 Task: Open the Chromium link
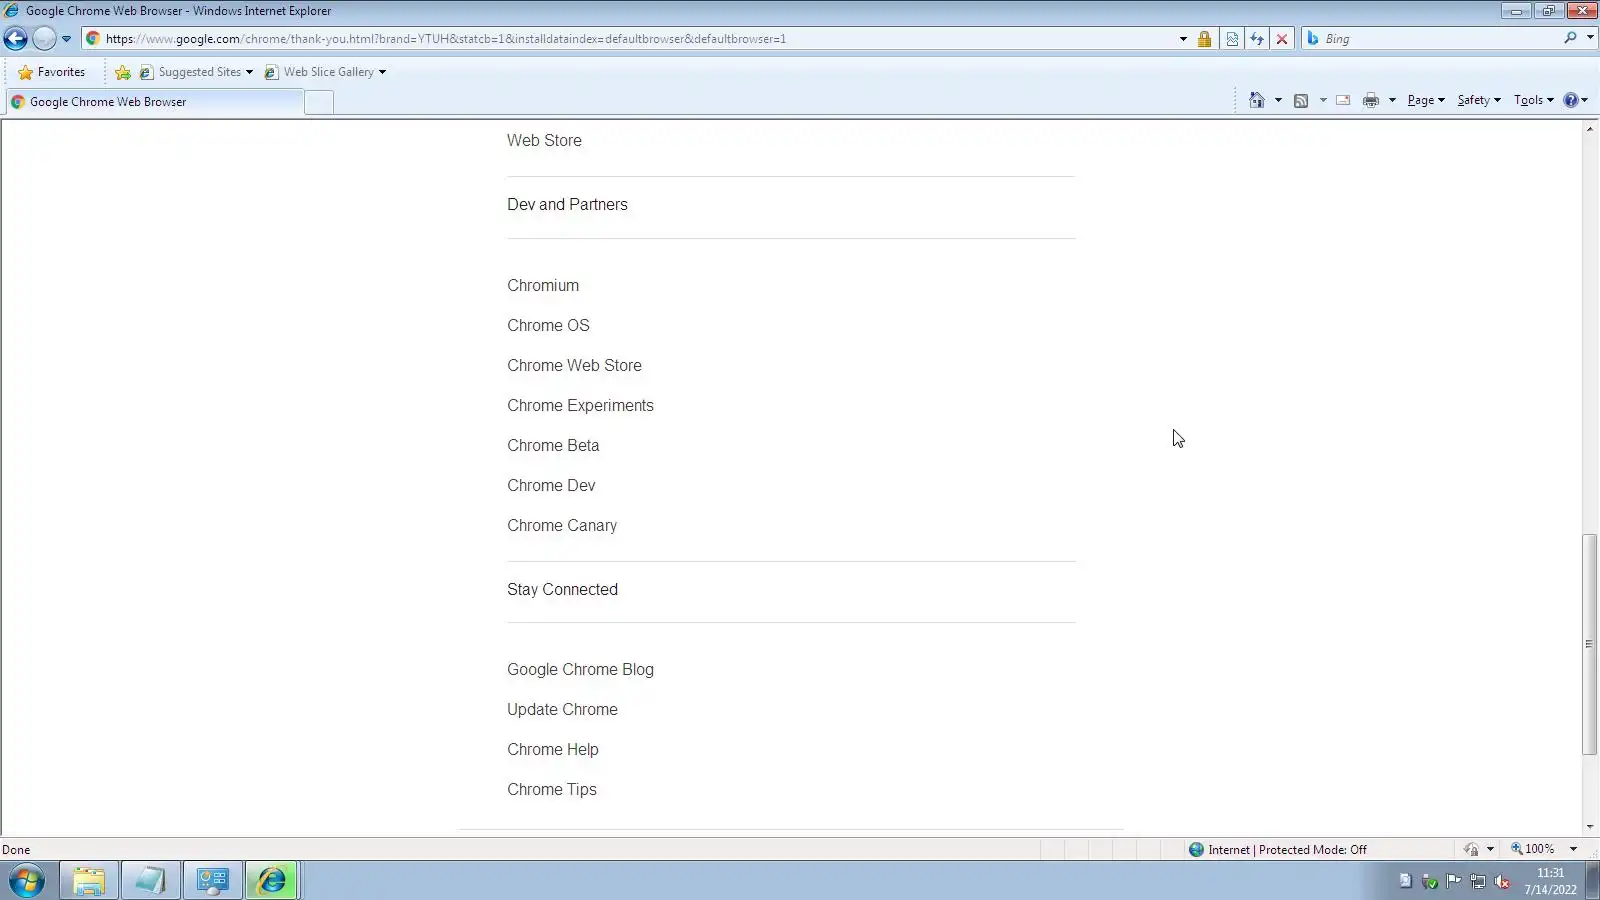pos(543,286)
